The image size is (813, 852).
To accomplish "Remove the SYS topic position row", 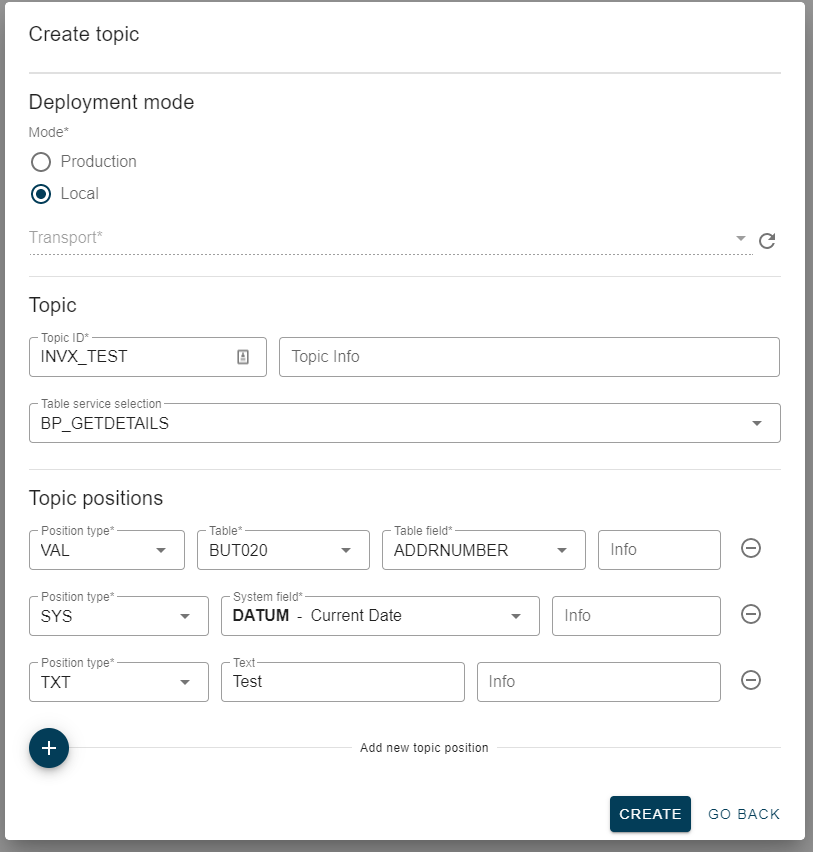I will [751, 614].
